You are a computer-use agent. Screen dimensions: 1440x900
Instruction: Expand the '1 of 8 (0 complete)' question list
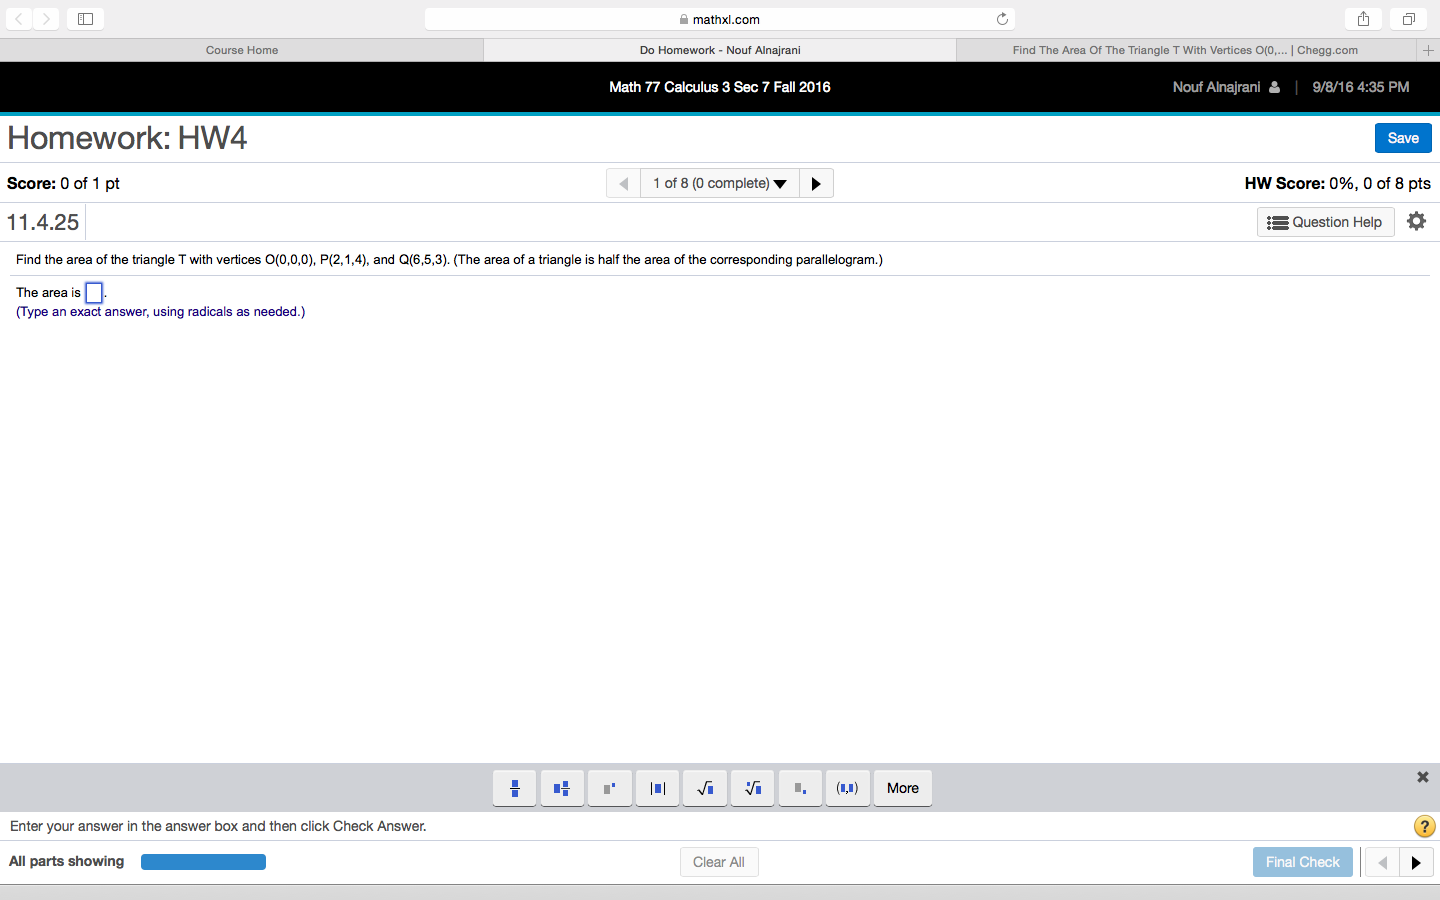coord(720,183)
